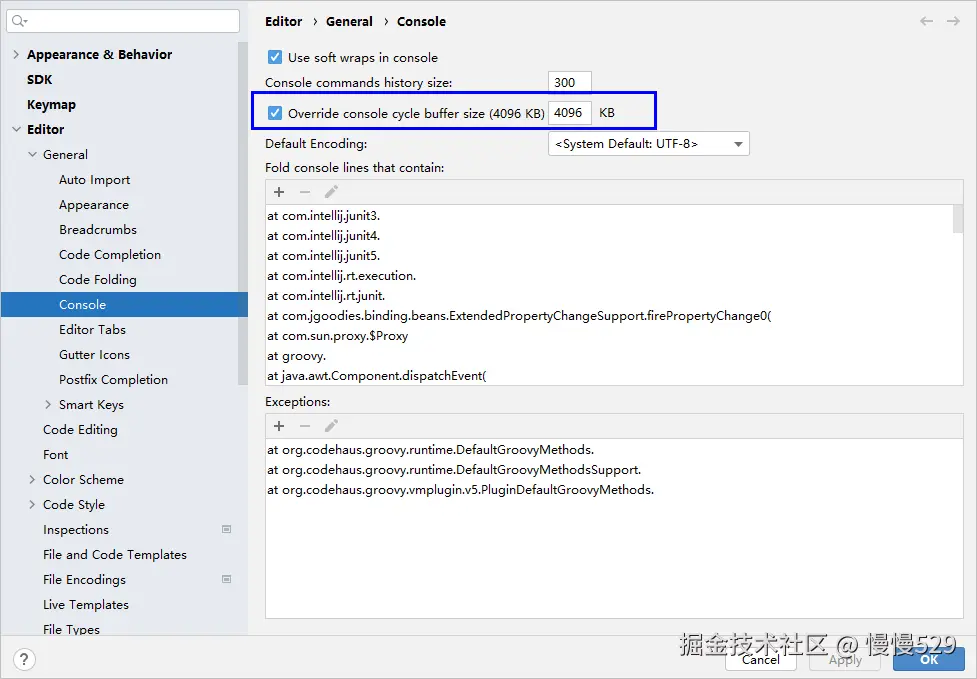Add a fold console lines pattern
Screen dimensions: 977x679
279,192
